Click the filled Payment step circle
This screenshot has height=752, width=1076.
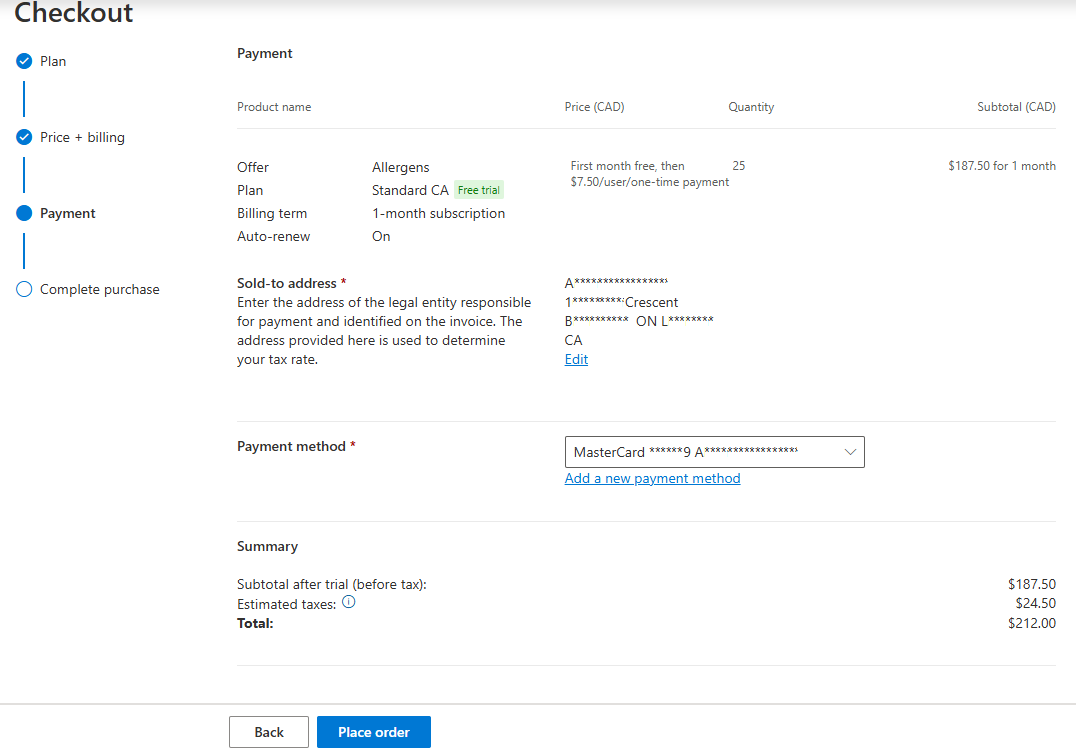coord(24,213)
